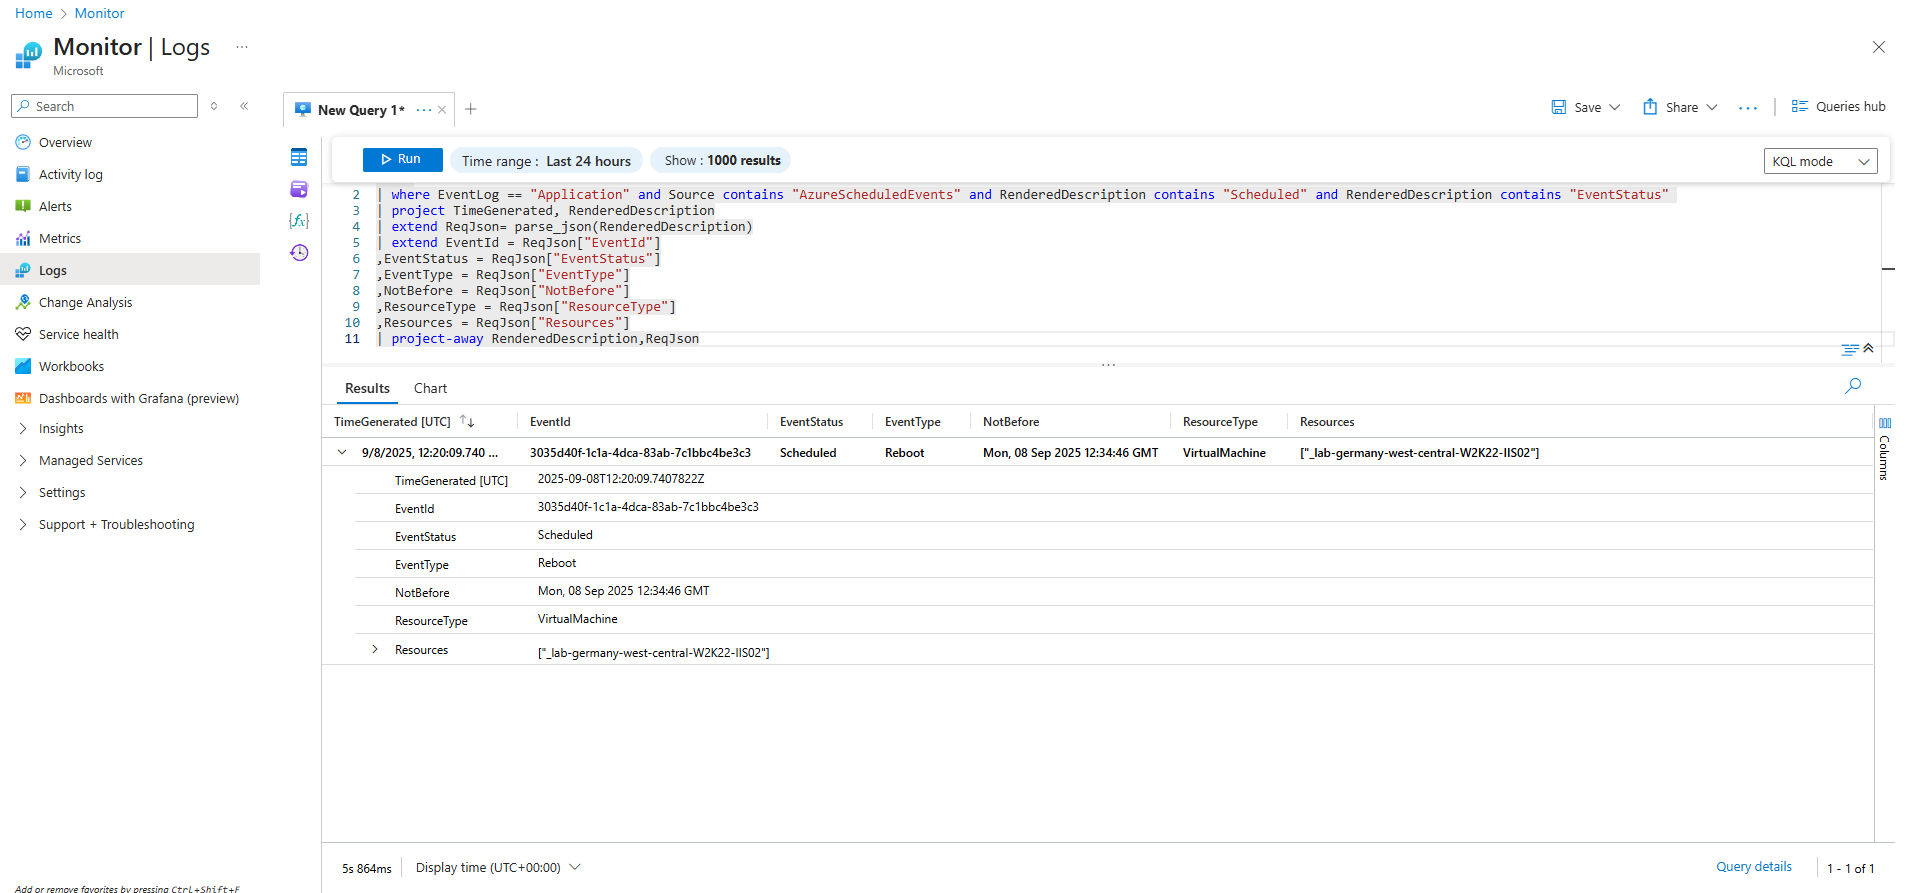Image resolution: width=1907 pixels, height=893 pixels.
Task: Expand the Settings menu group
Action: (x=23, y=492)
